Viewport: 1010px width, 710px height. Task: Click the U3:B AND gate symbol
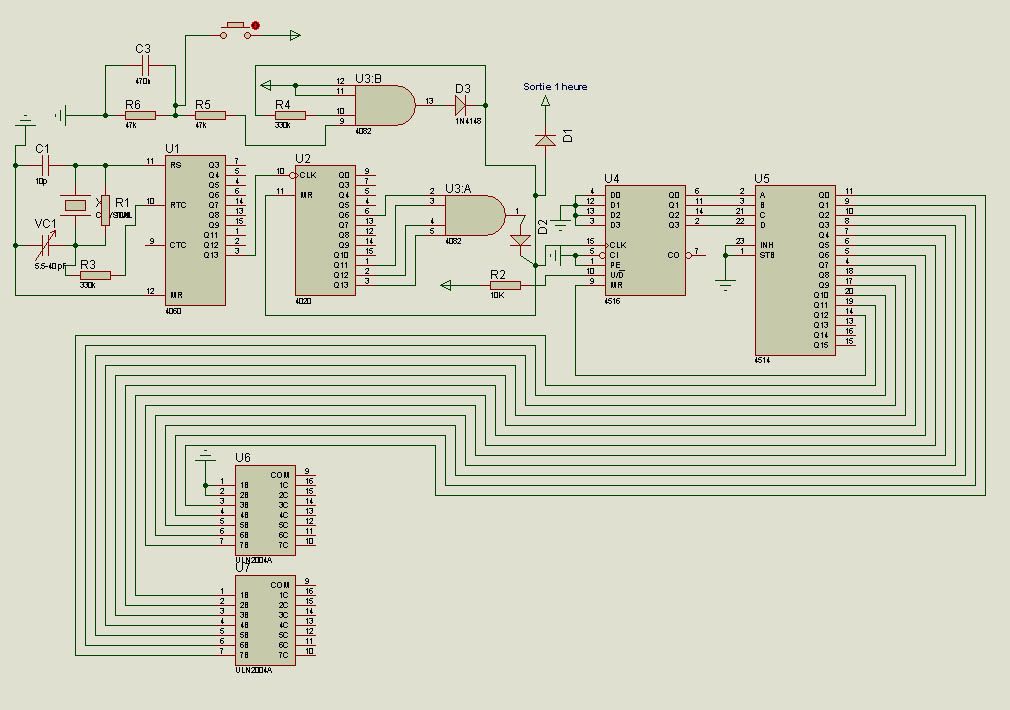tap(385, 105)
